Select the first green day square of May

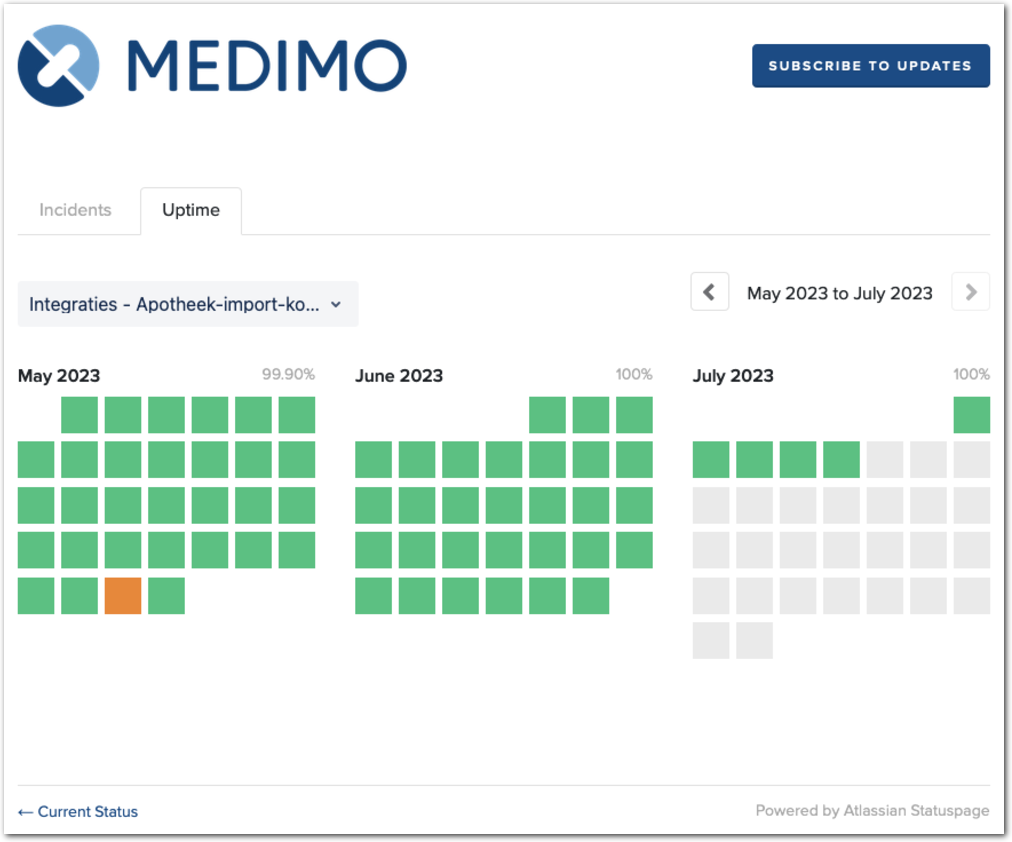(80, 415)
